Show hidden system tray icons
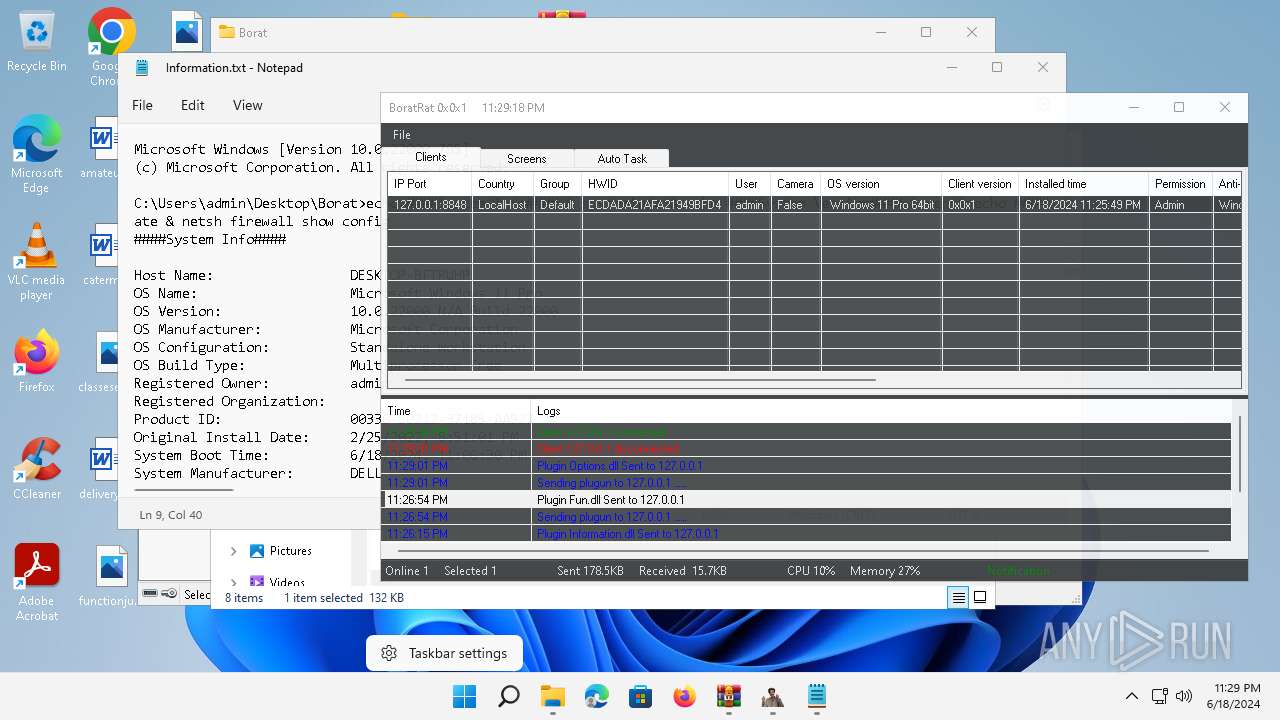This screenshot has height=720, width=1280. coord(1131,696)
